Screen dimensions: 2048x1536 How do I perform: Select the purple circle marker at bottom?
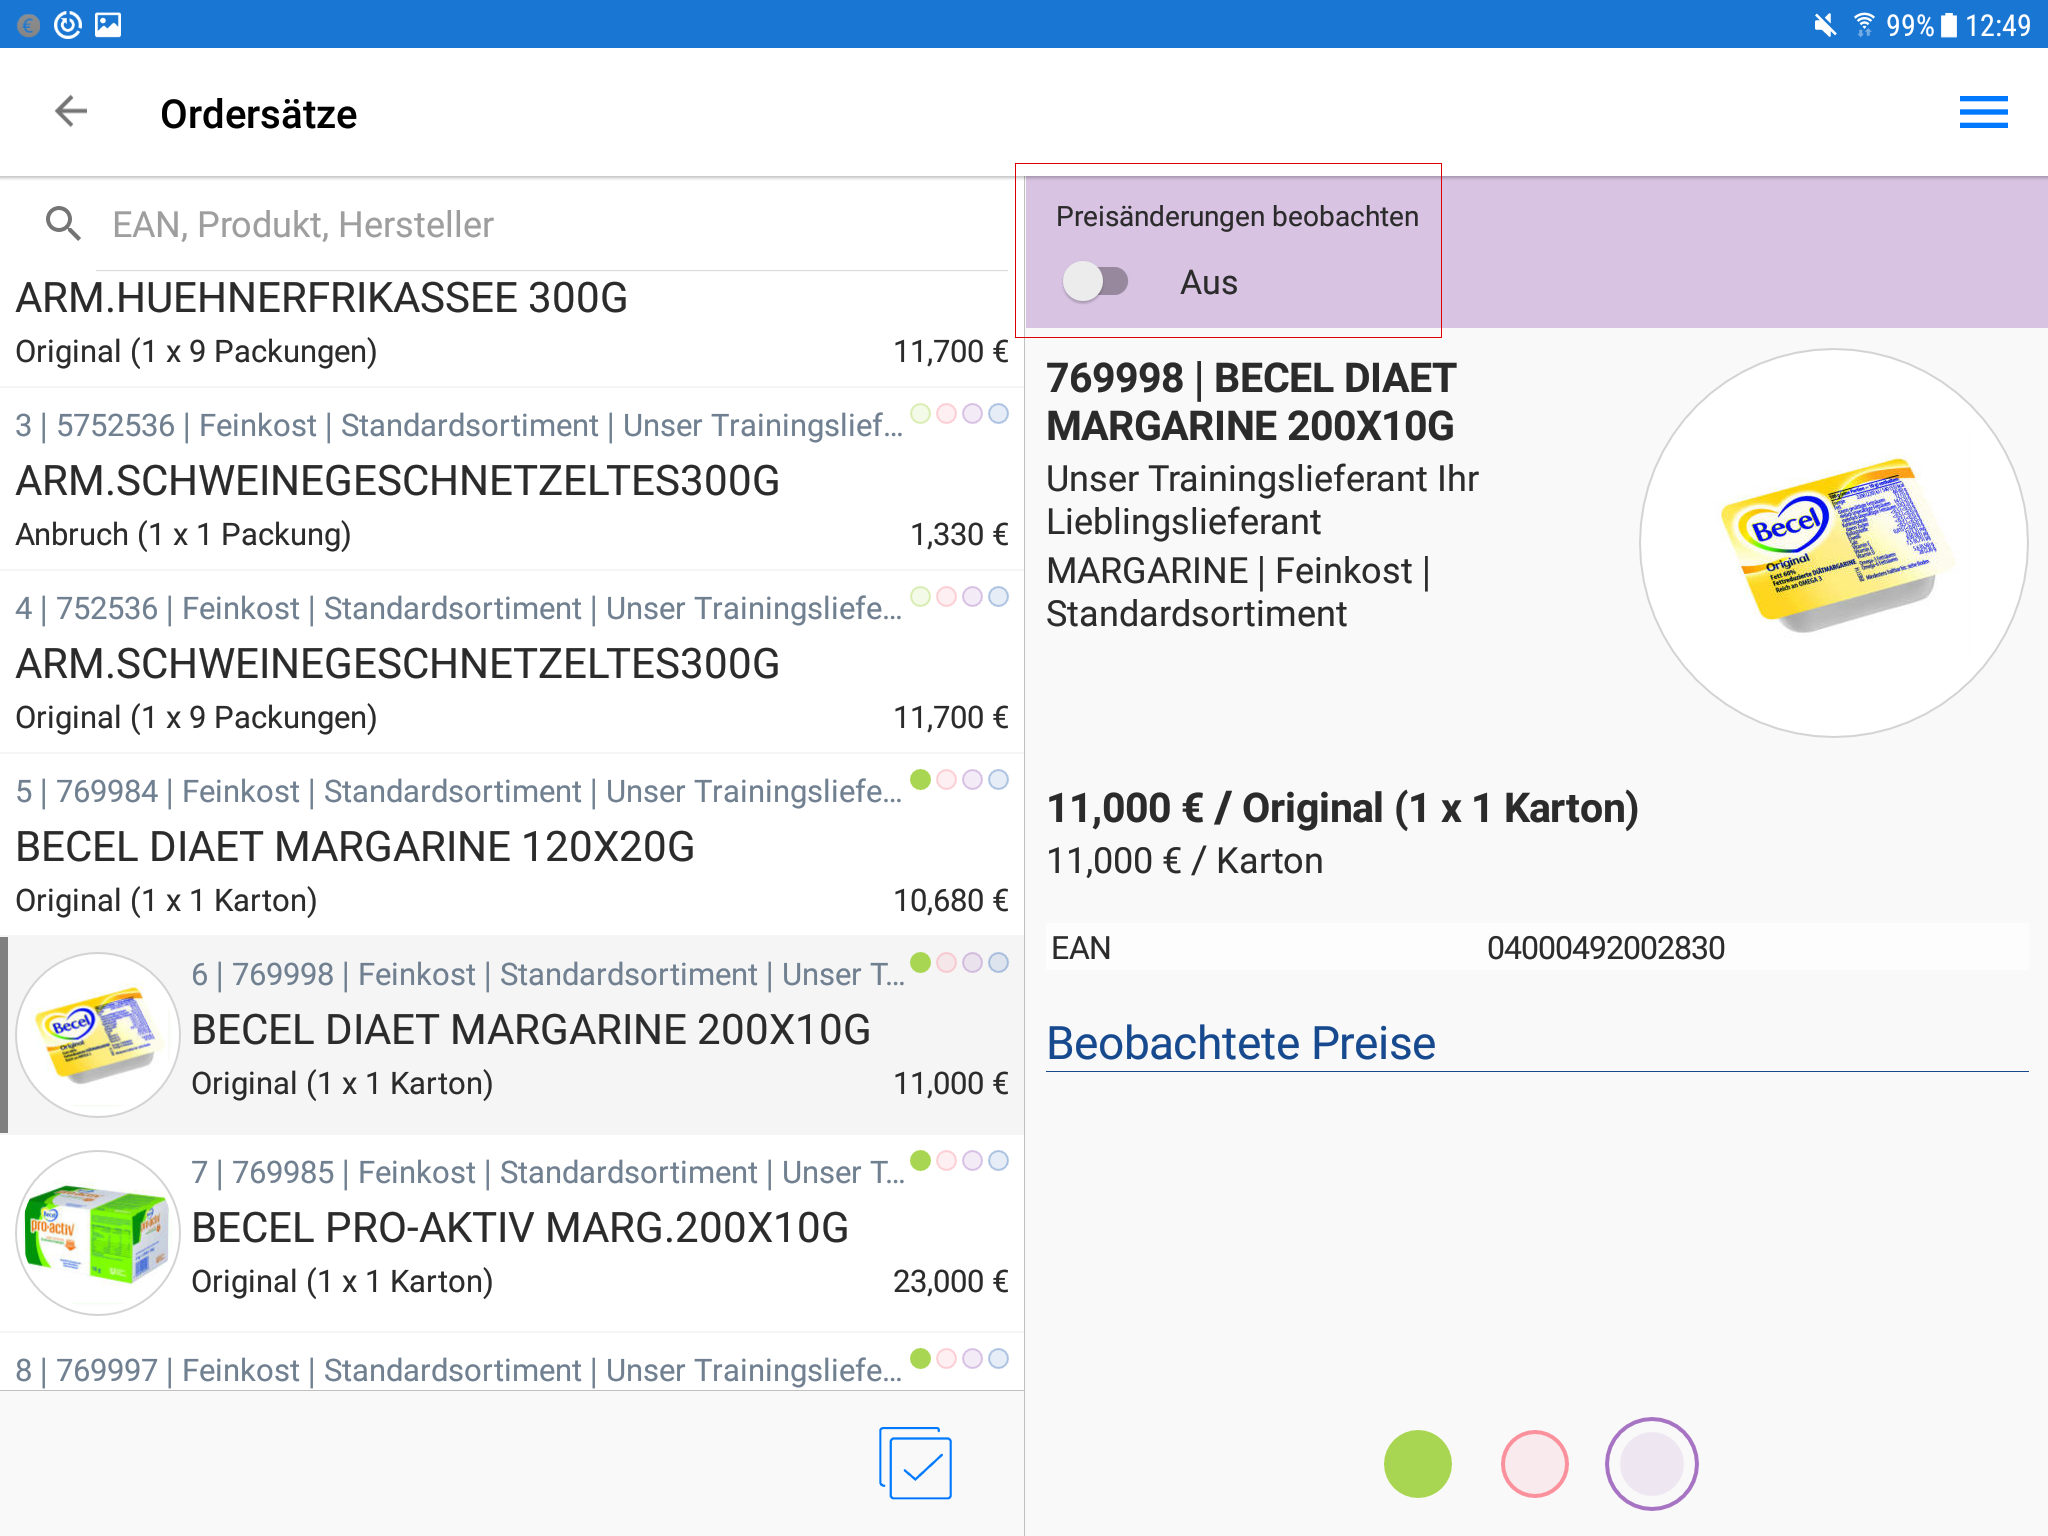tap(1651, 1464)
